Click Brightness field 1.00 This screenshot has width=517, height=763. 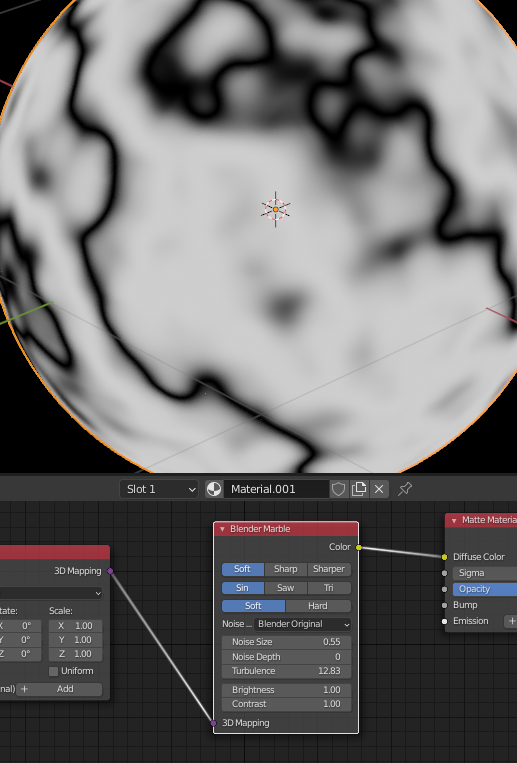(286, 690)
